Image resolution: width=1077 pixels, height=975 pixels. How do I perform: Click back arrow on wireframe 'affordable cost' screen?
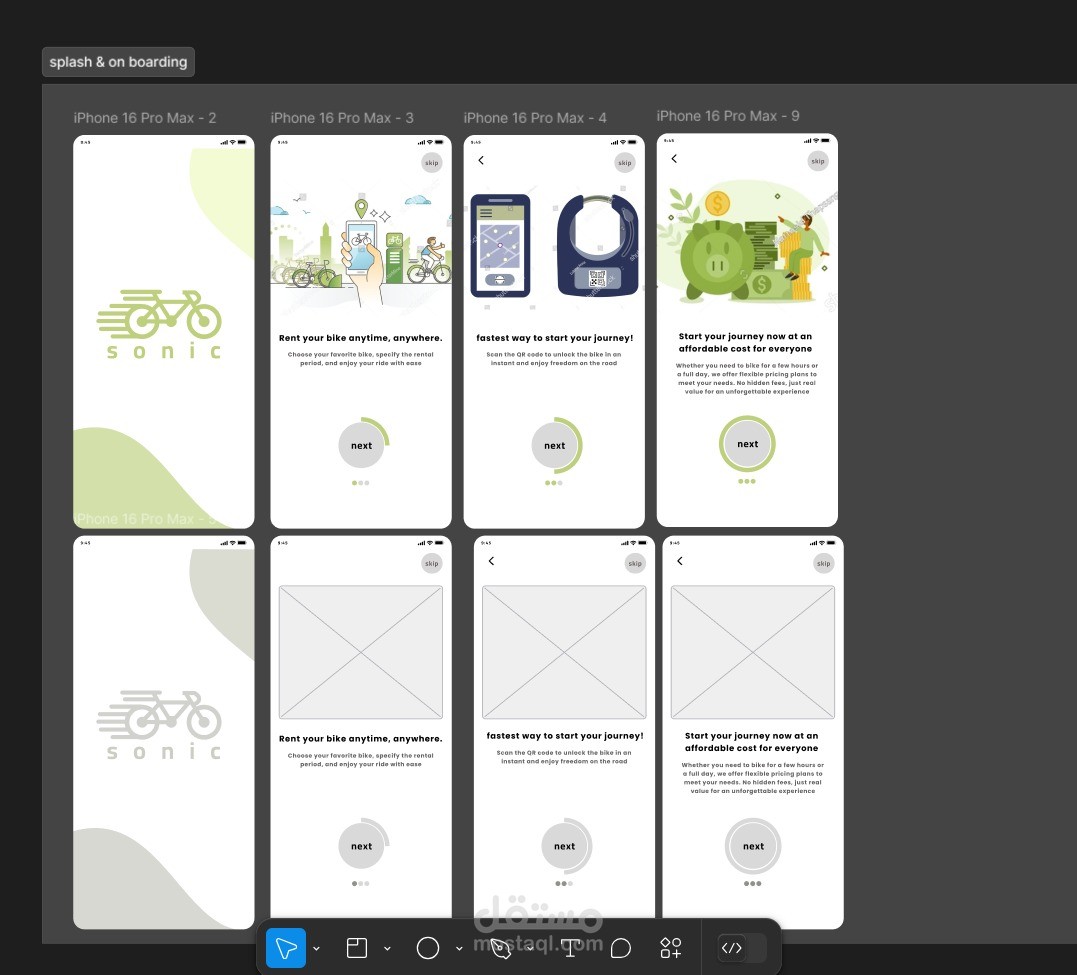point(680,561)
